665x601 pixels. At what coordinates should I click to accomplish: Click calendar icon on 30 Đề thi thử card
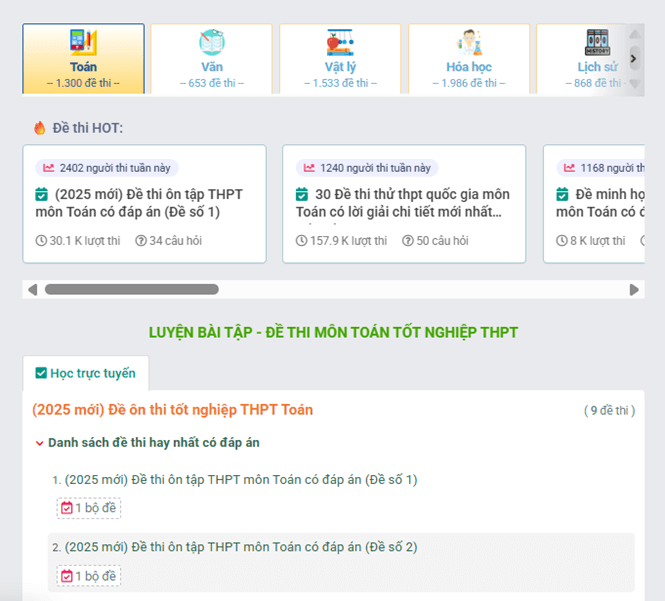tap(302, 194)
